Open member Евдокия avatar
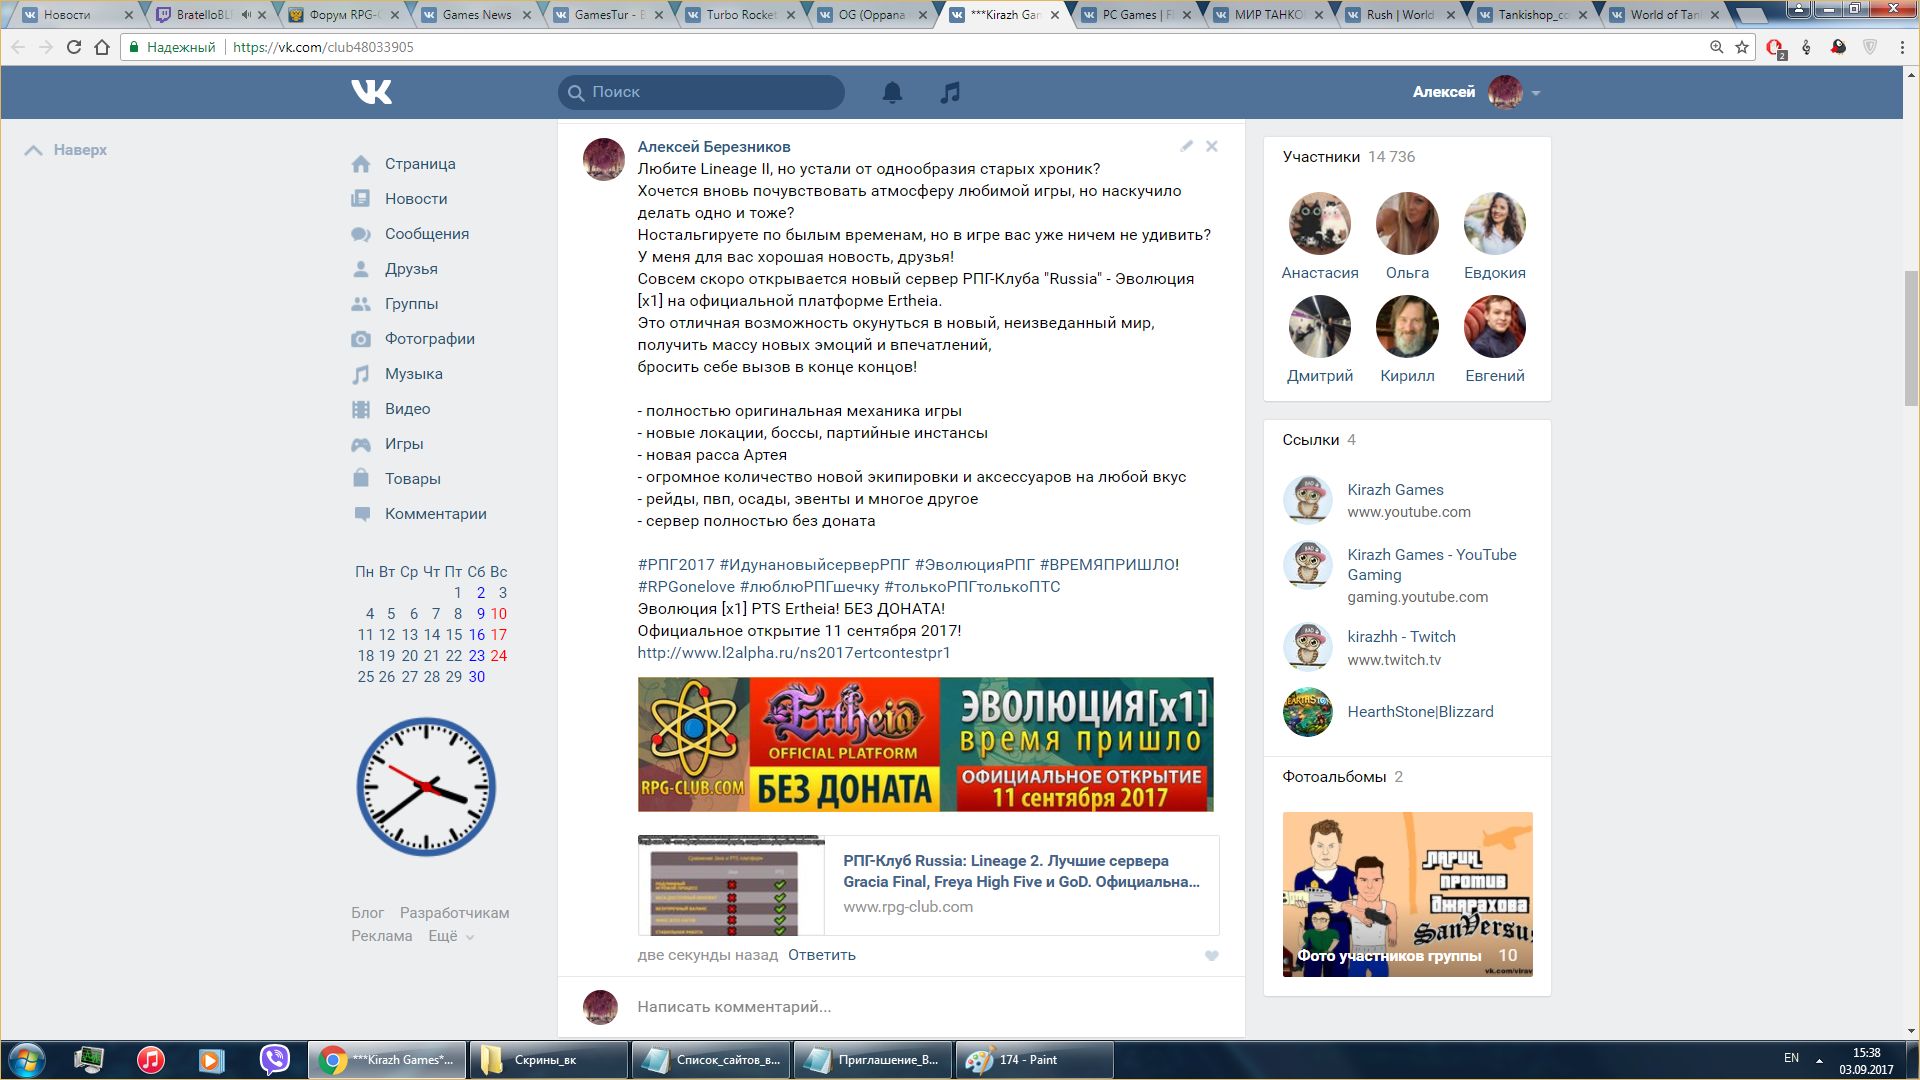Screen dimensions: 1920x1080 1495,224
